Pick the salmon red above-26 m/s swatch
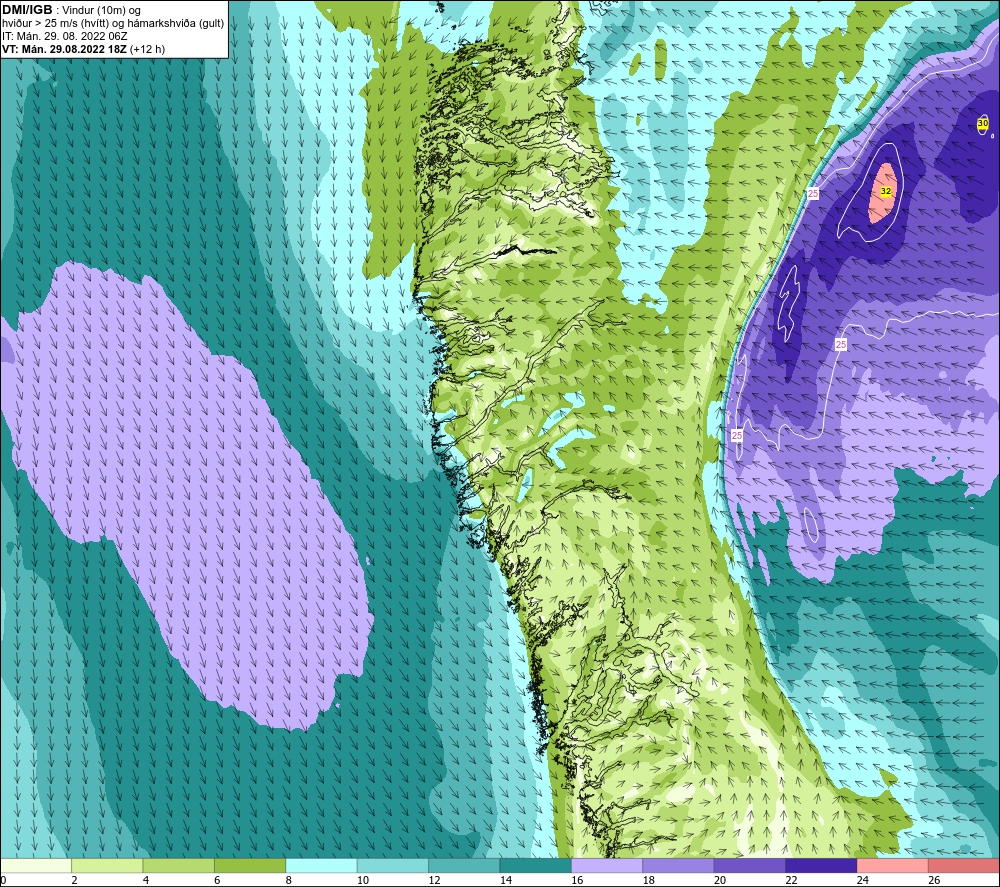1000x887 pixels. [x=964, y=865]
